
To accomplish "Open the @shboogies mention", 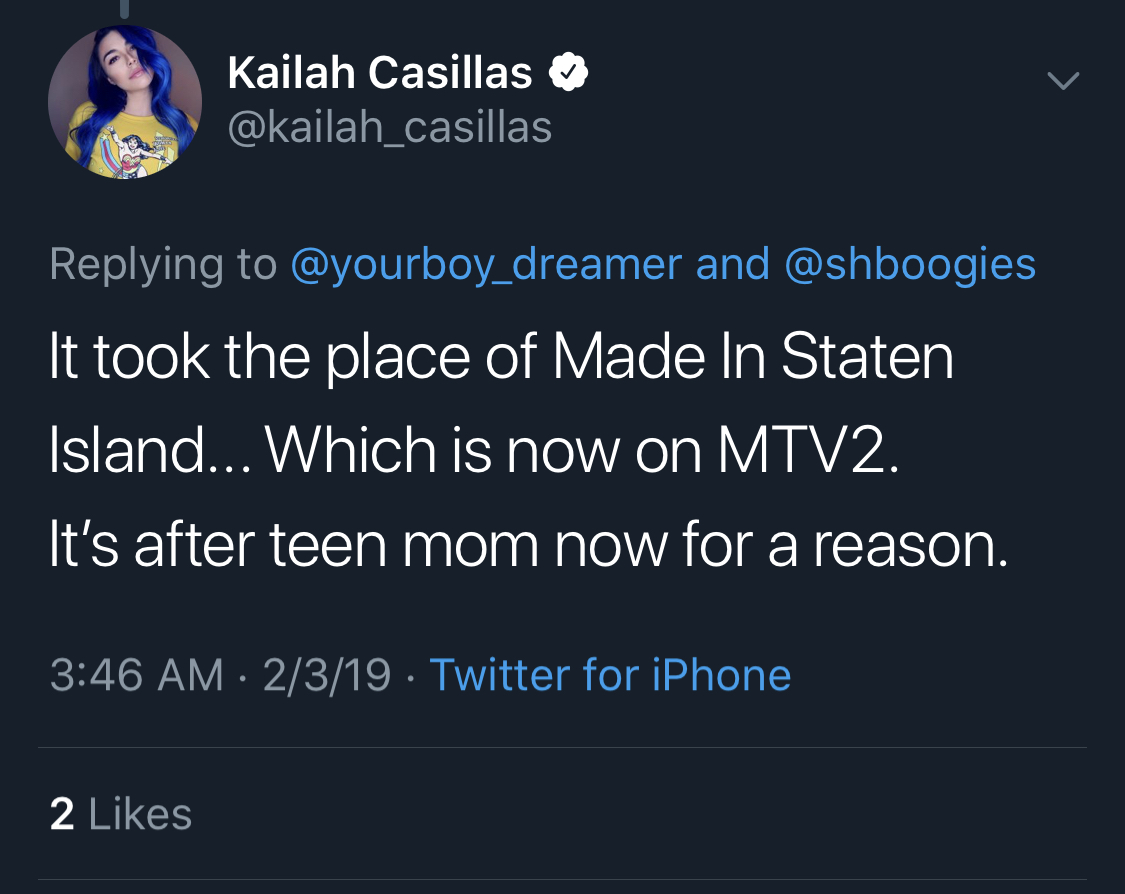I will [x=910, y=264].
